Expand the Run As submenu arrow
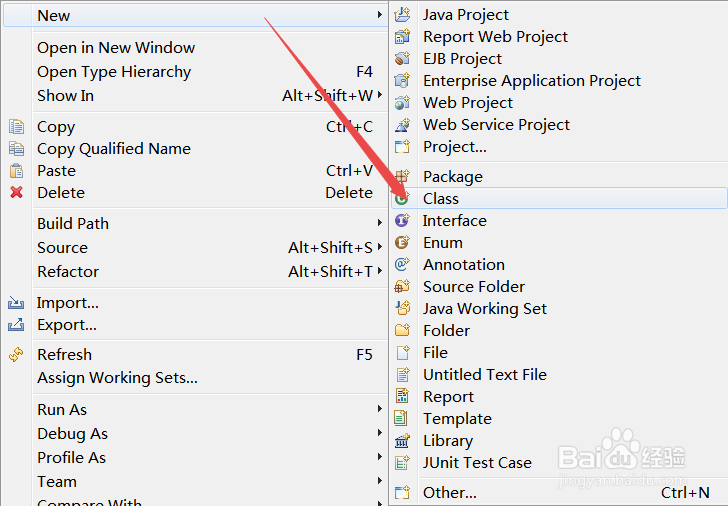This screenshot has height=506, width=728. pos(380,410)
